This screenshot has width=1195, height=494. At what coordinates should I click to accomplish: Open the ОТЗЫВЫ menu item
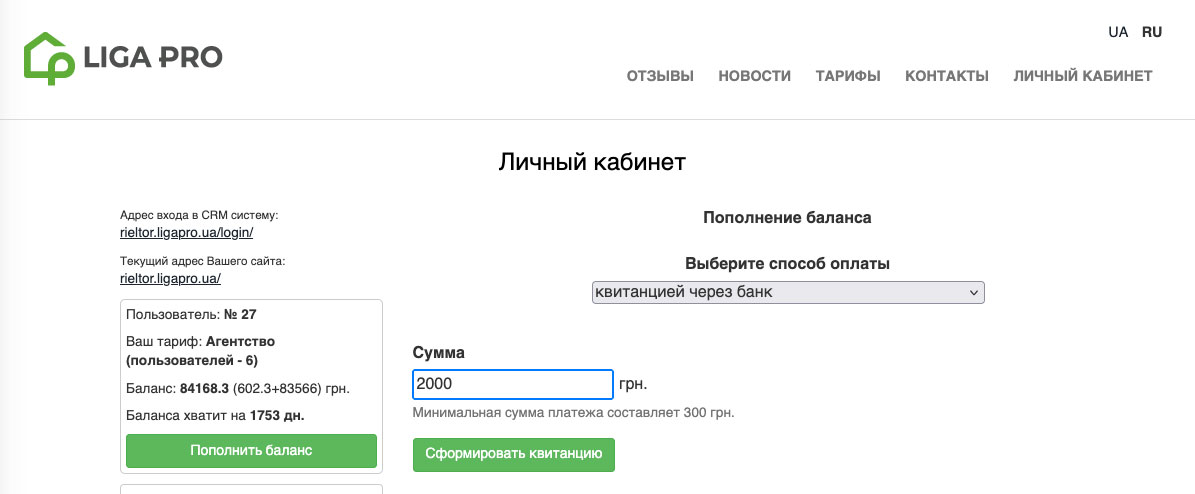click(x=660, y=76)
